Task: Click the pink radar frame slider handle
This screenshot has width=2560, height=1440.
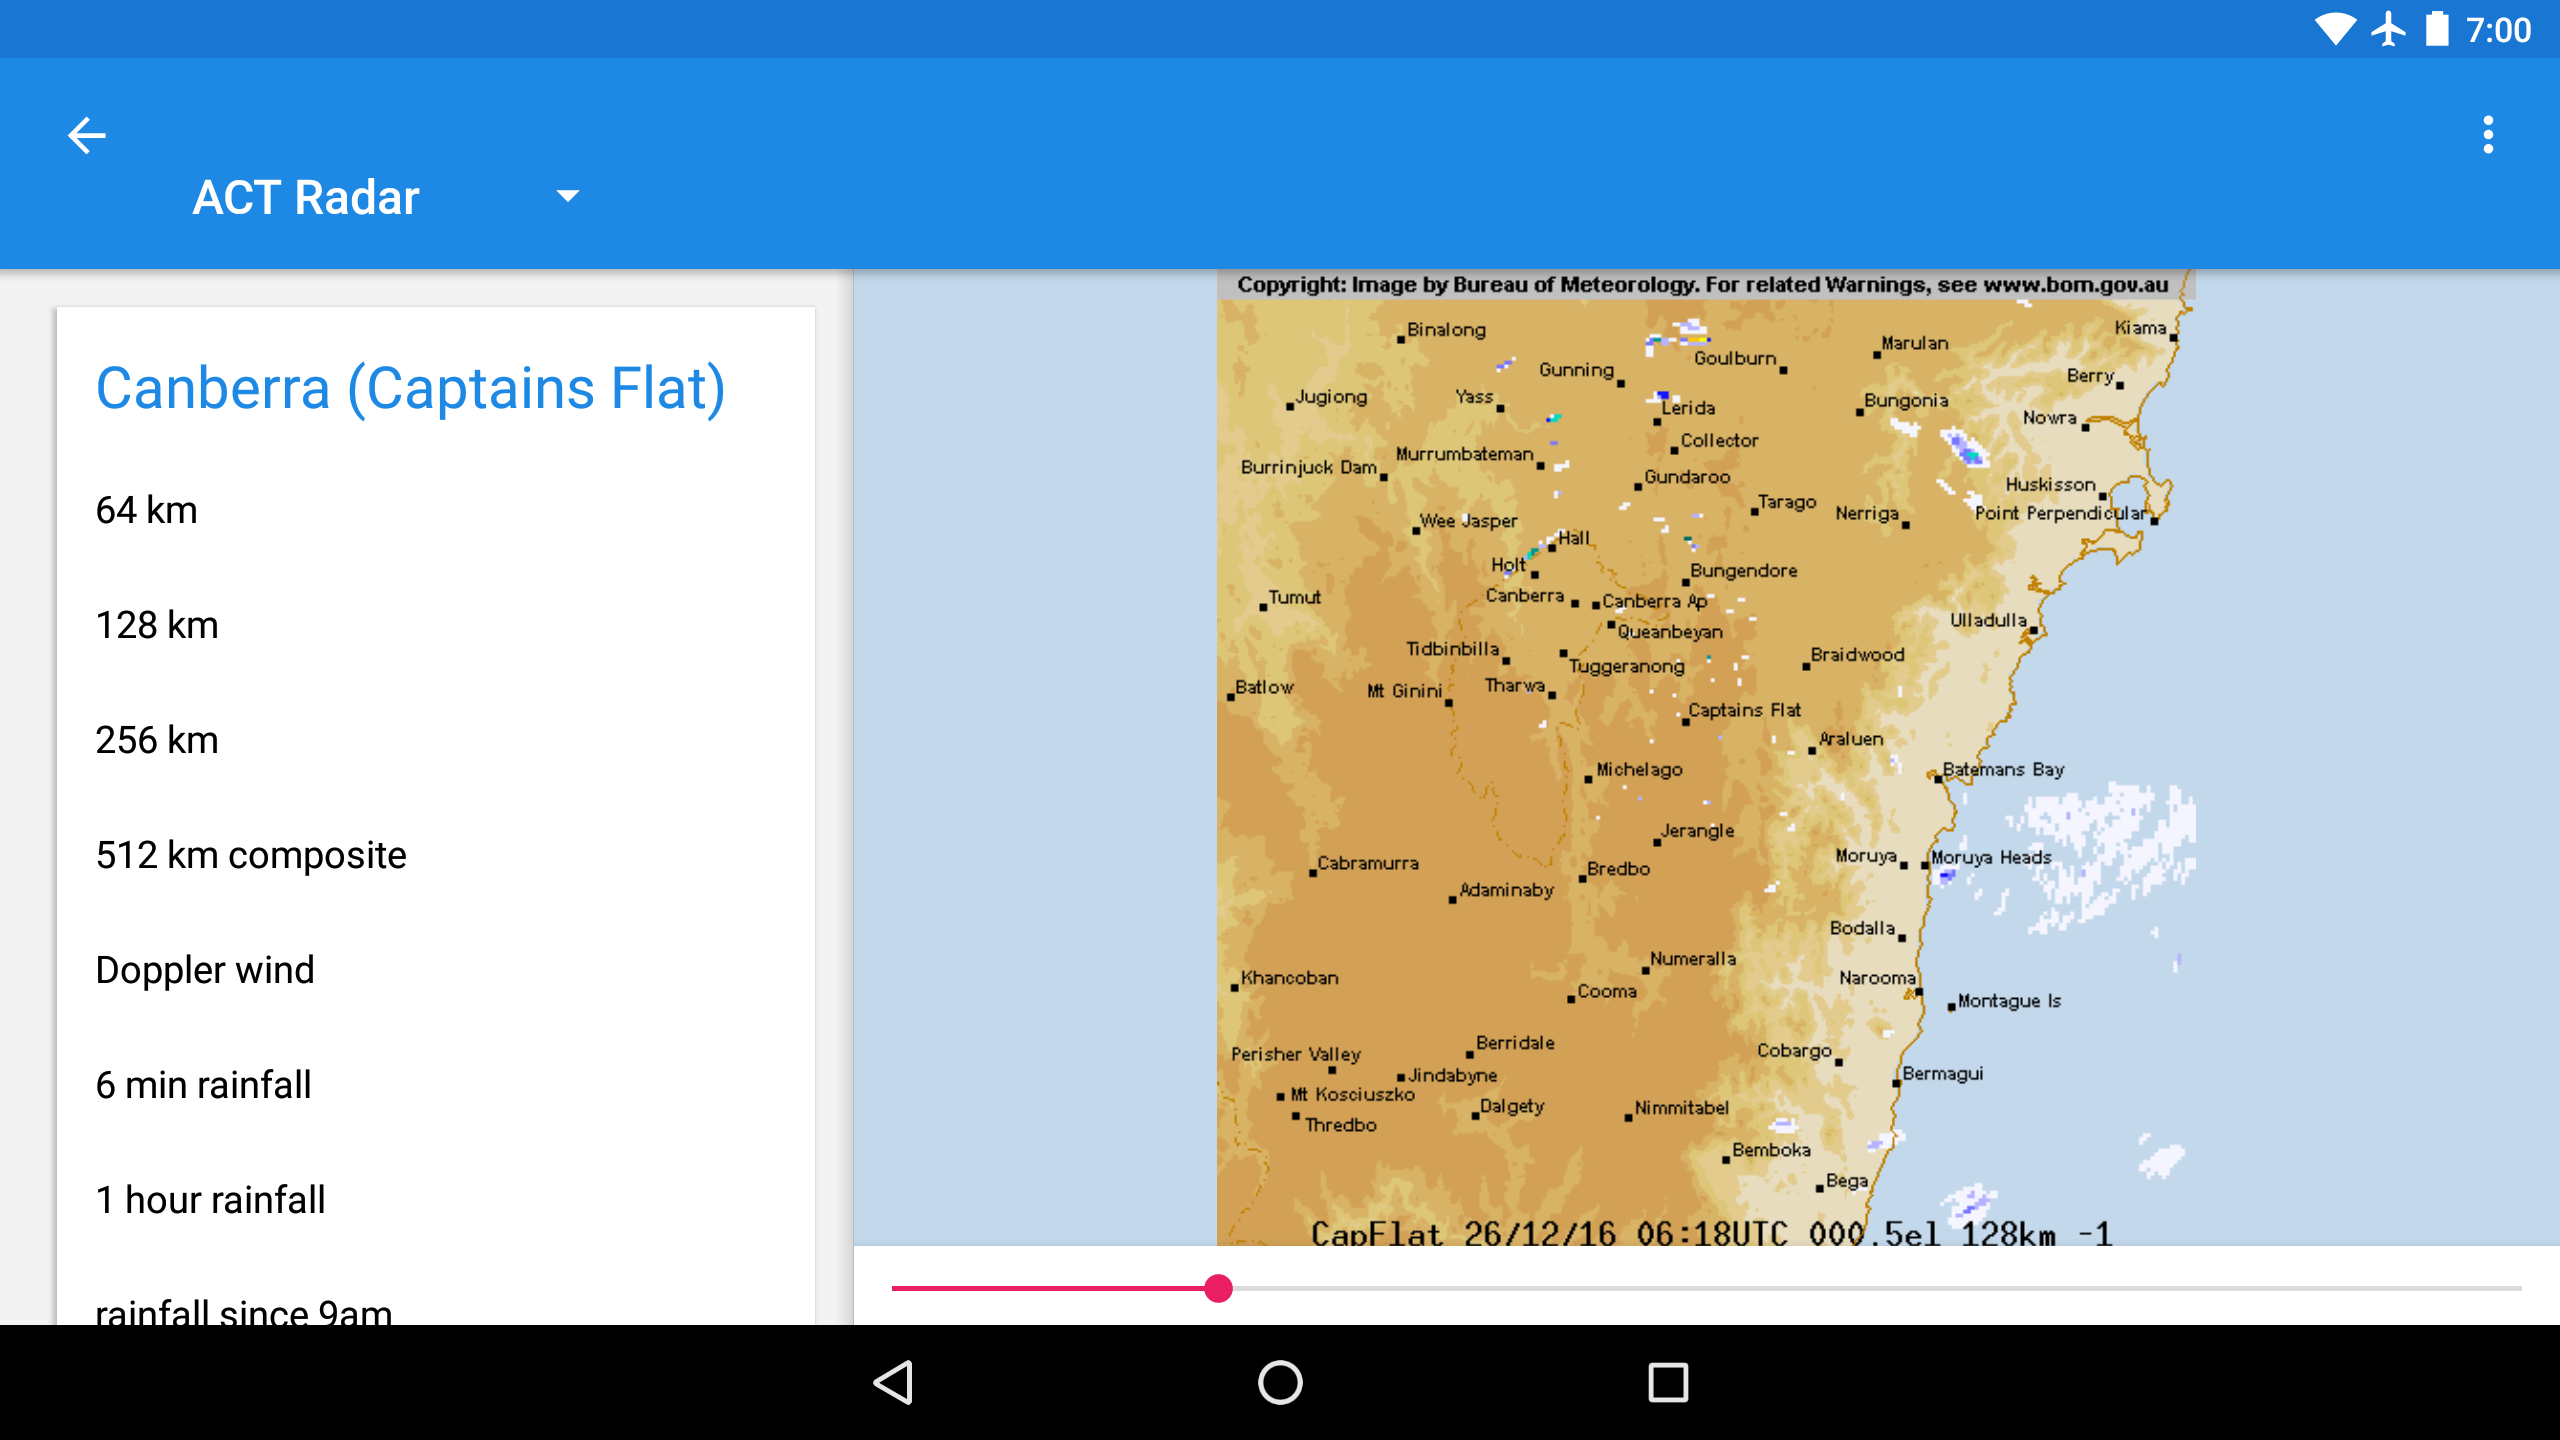Action: [x=1218, y=1288]
